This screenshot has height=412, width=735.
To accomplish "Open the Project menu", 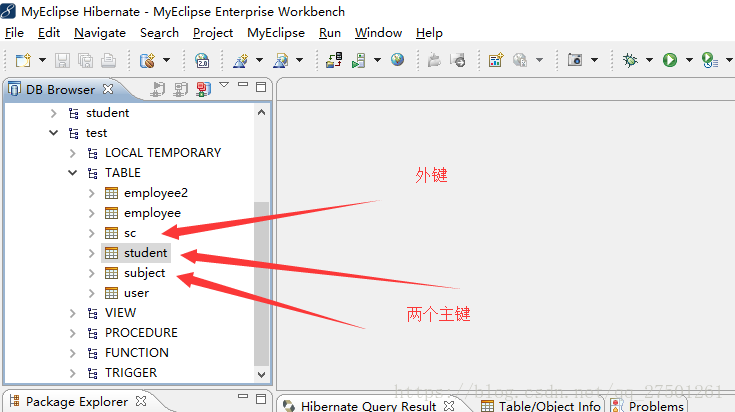I will [x=213, y=33].
